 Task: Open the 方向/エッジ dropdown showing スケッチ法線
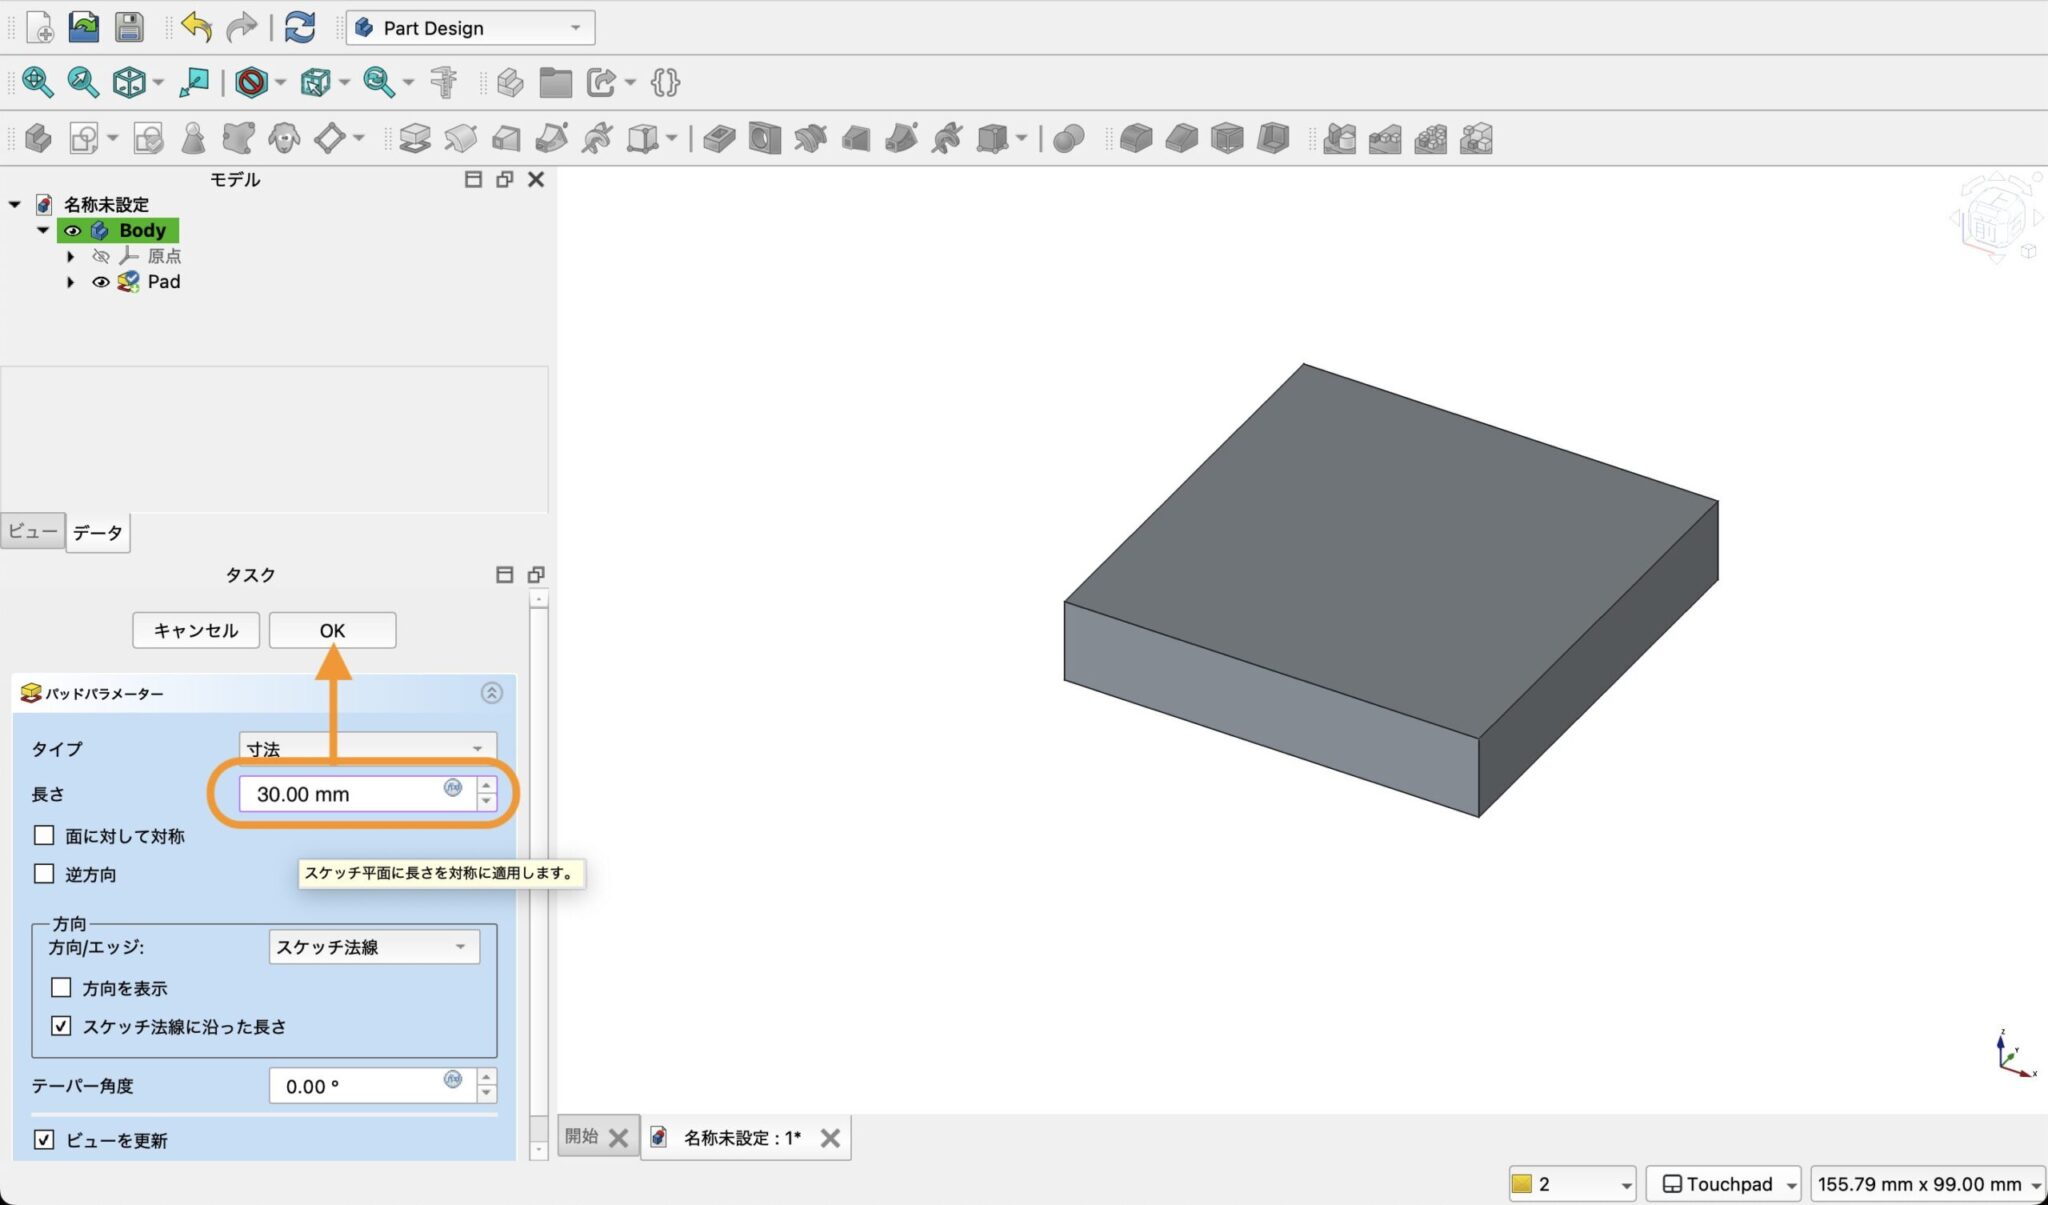(374, 946)
